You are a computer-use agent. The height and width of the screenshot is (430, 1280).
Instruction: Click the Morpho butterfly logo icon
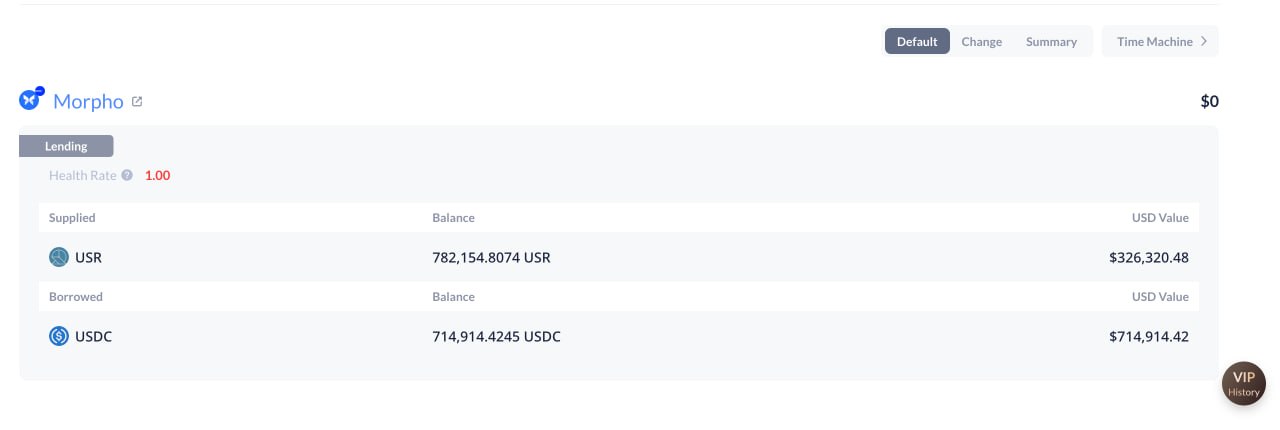pos(31,99)
